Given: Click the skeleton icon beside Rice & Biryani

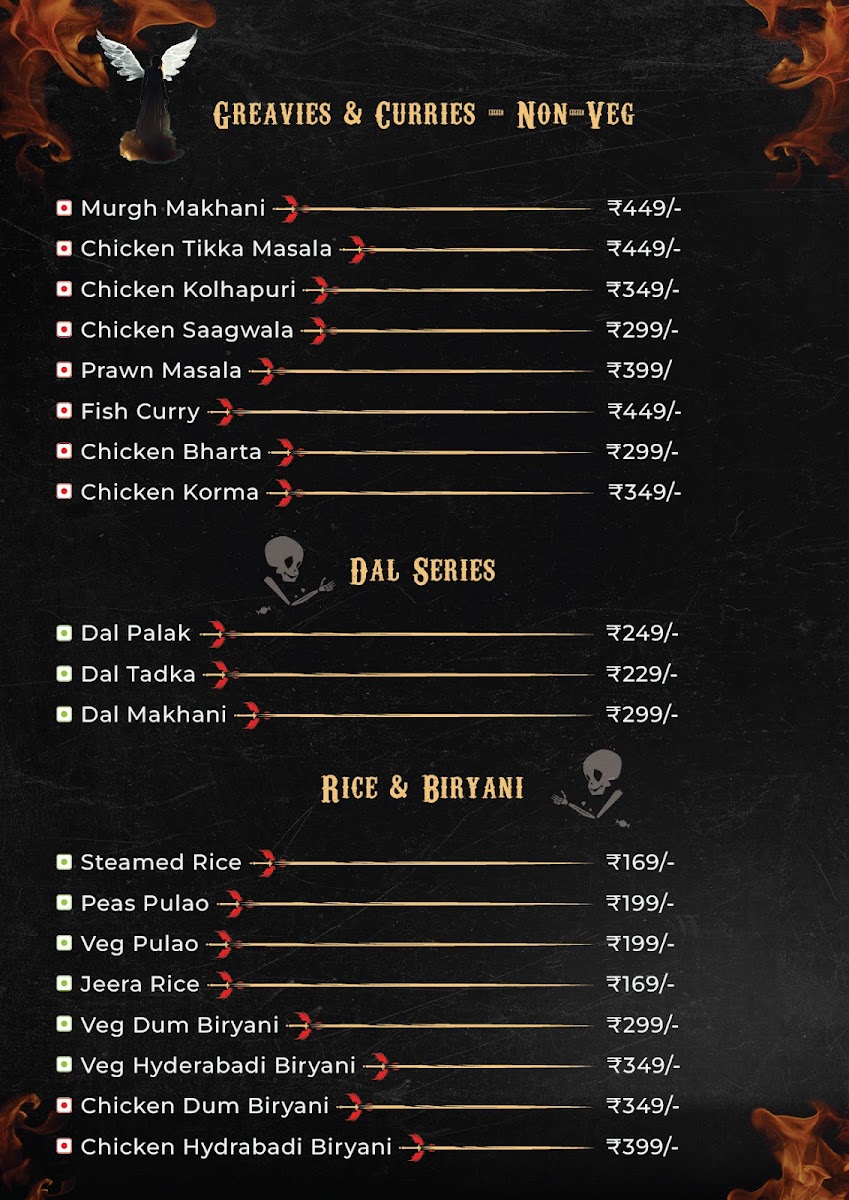Looking at the screenshot, I should coord(598,787).
